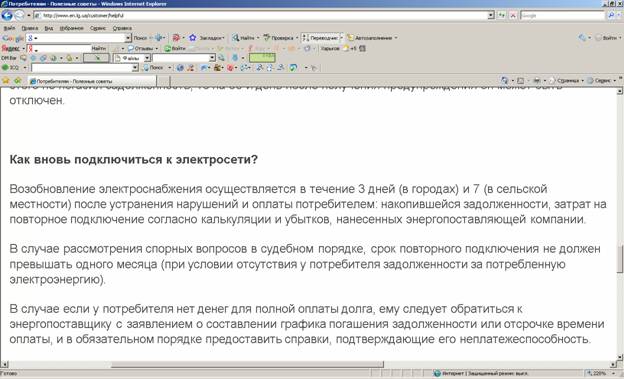Click the DM Bar label icon

9,58
